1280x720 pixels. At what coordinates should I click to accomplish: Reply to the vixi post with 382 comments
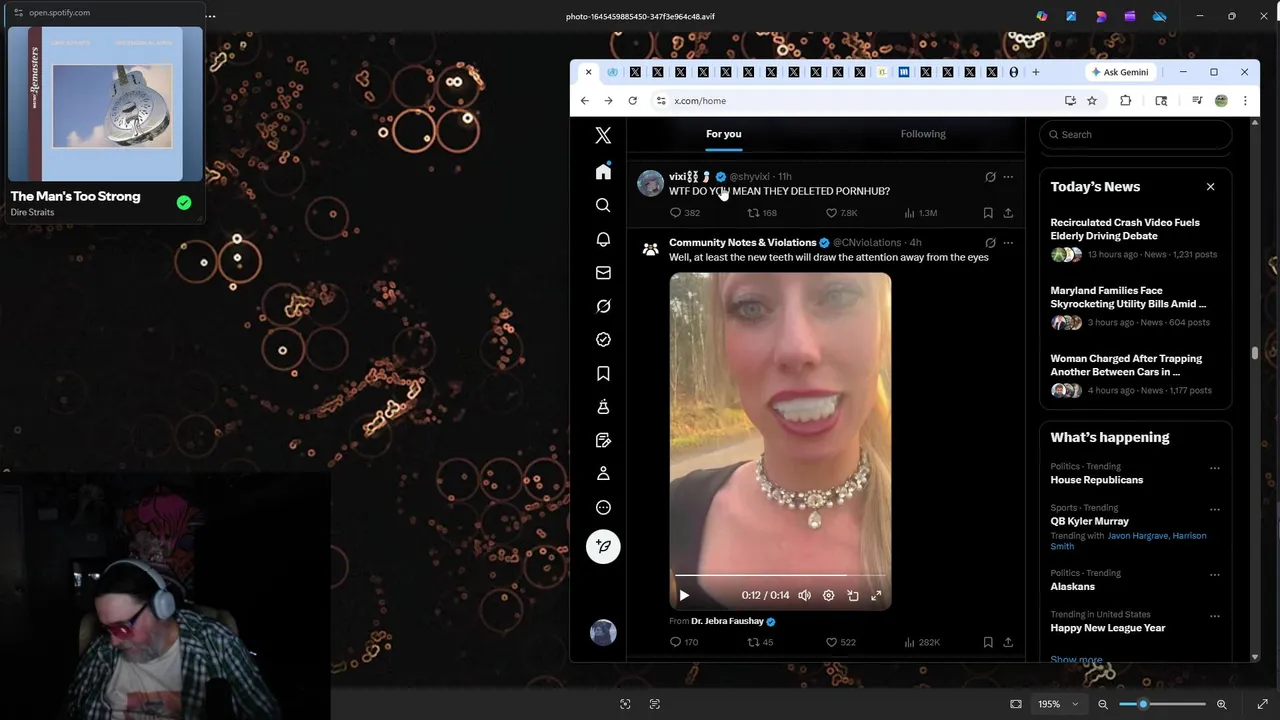tap(685, 212)
